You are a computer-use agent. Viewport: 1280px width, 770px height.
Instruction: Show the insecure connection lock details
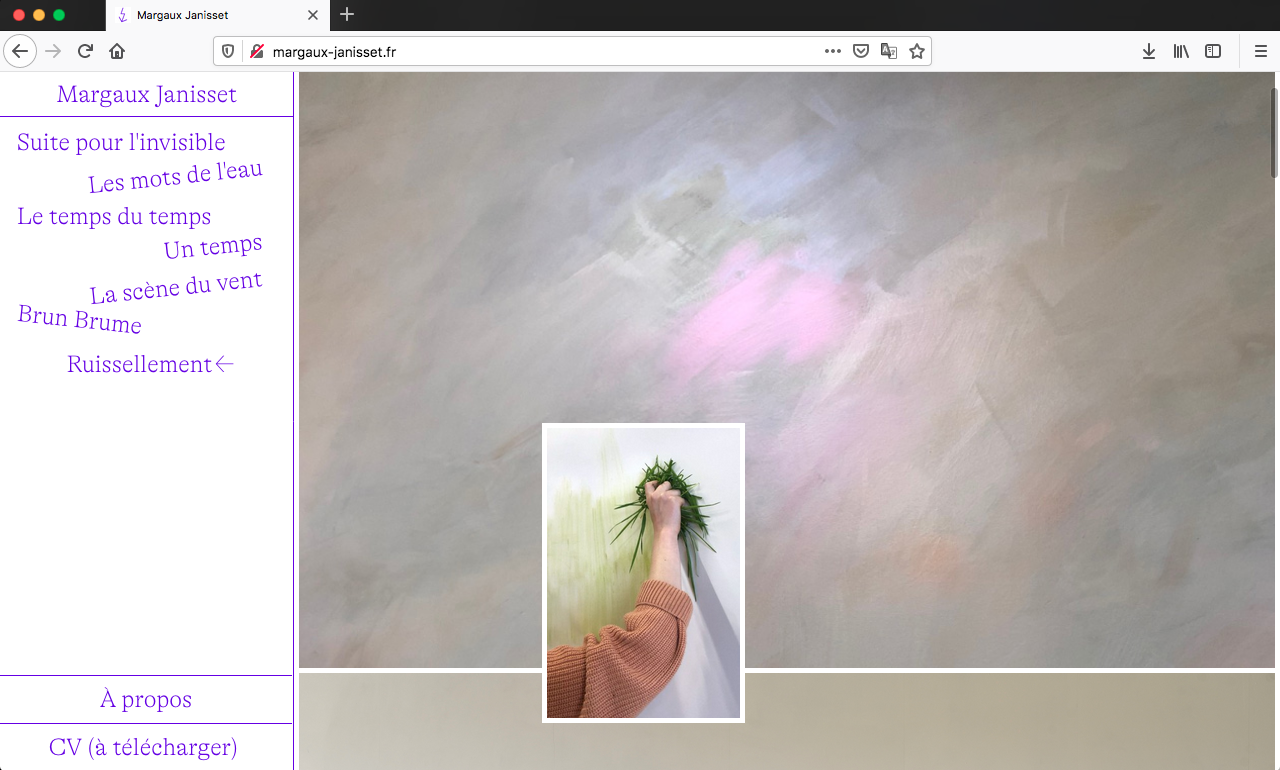(x=257, y=51)
